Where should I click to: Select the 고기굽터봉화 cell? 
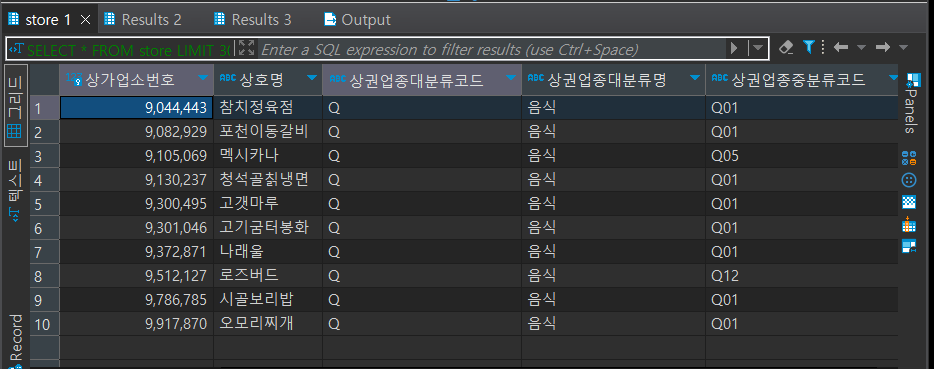pos(268,228)
